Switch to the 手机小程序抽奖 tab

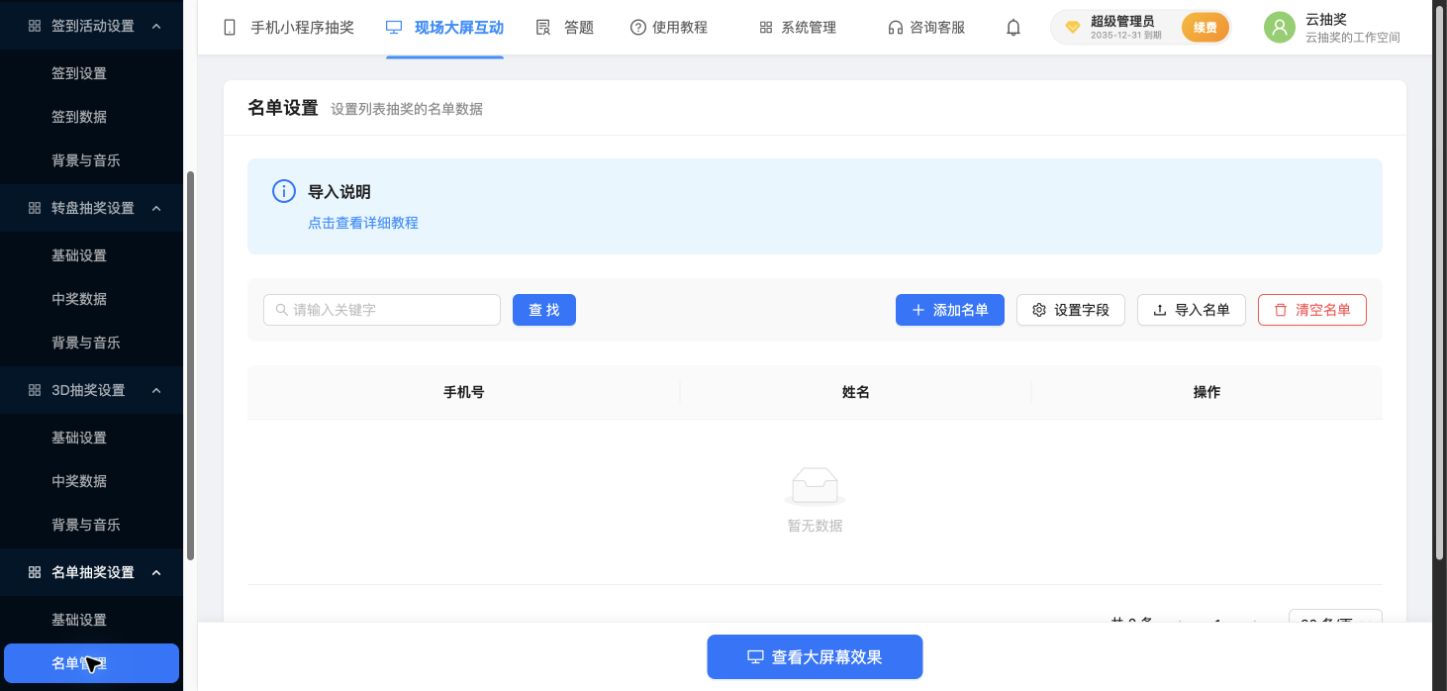click(x=289, y=28)
